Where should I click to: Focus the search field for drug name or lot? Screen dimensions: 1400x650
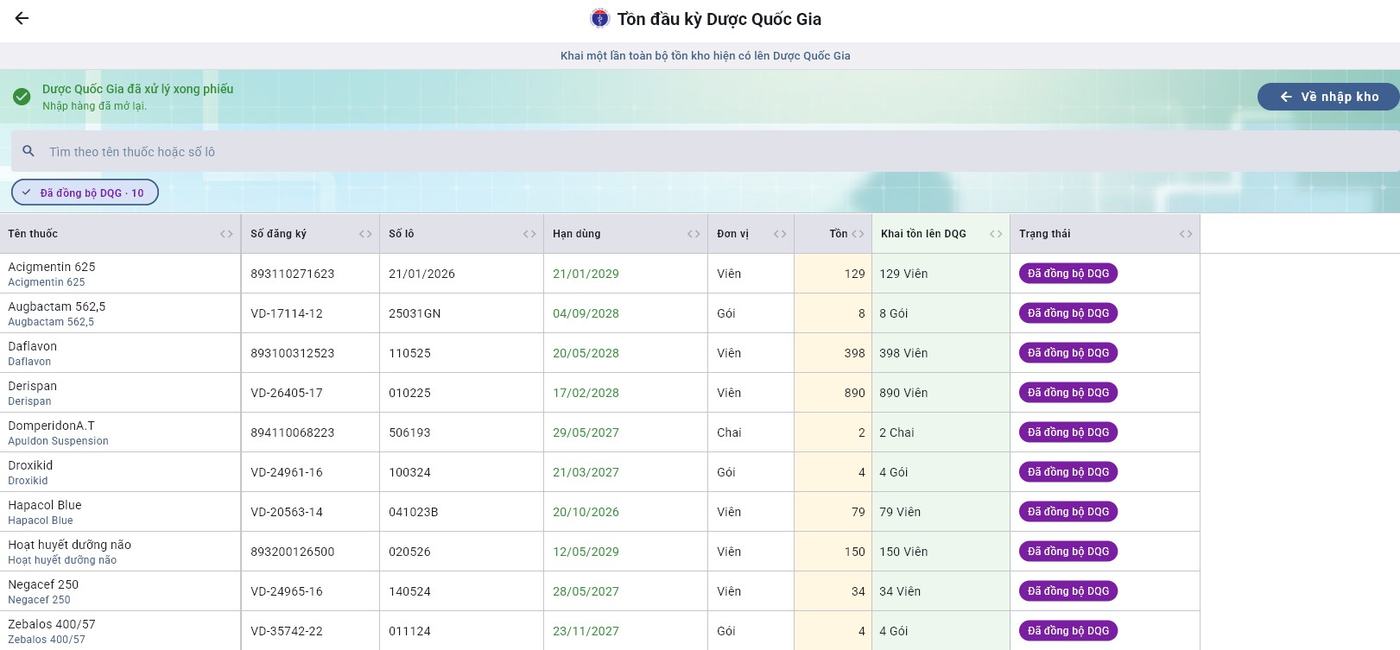point(705,151)
